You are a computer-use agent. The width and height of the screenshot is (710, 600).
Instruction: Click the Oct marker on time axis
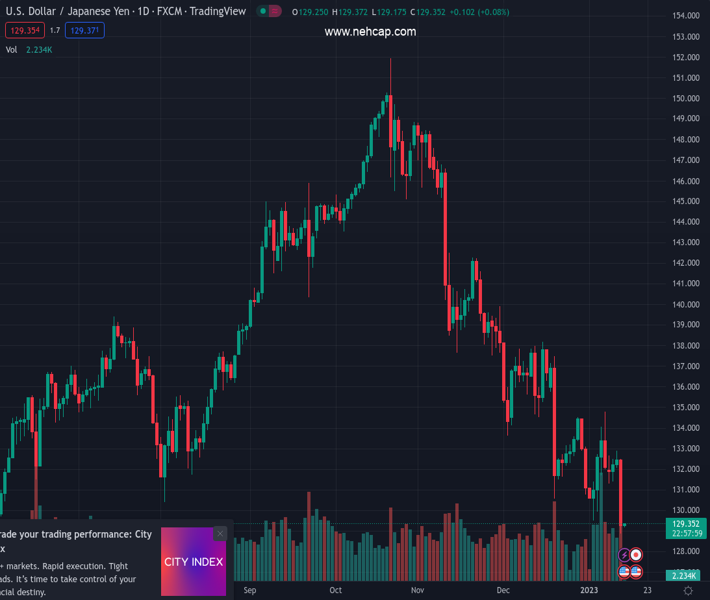click(336, 590)
